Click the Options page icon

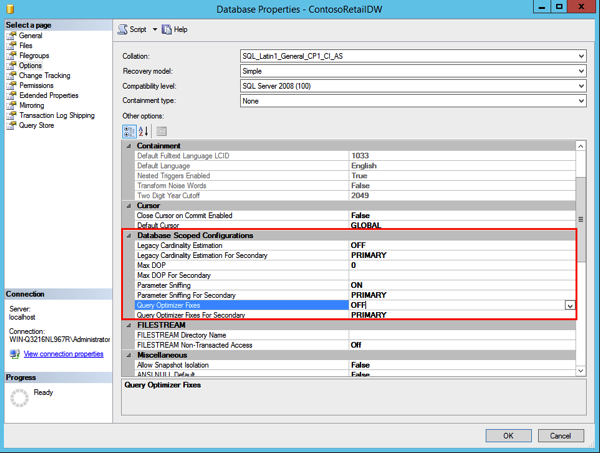pos(11,65)
